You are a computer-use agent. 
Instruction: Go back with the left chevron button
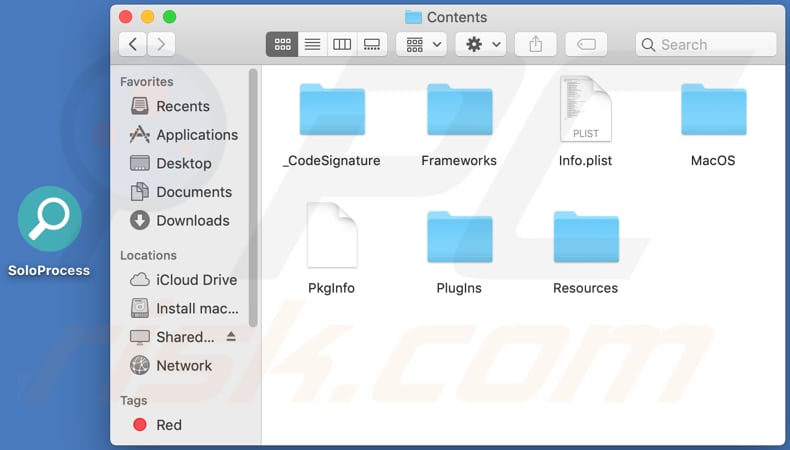(133, 44)
